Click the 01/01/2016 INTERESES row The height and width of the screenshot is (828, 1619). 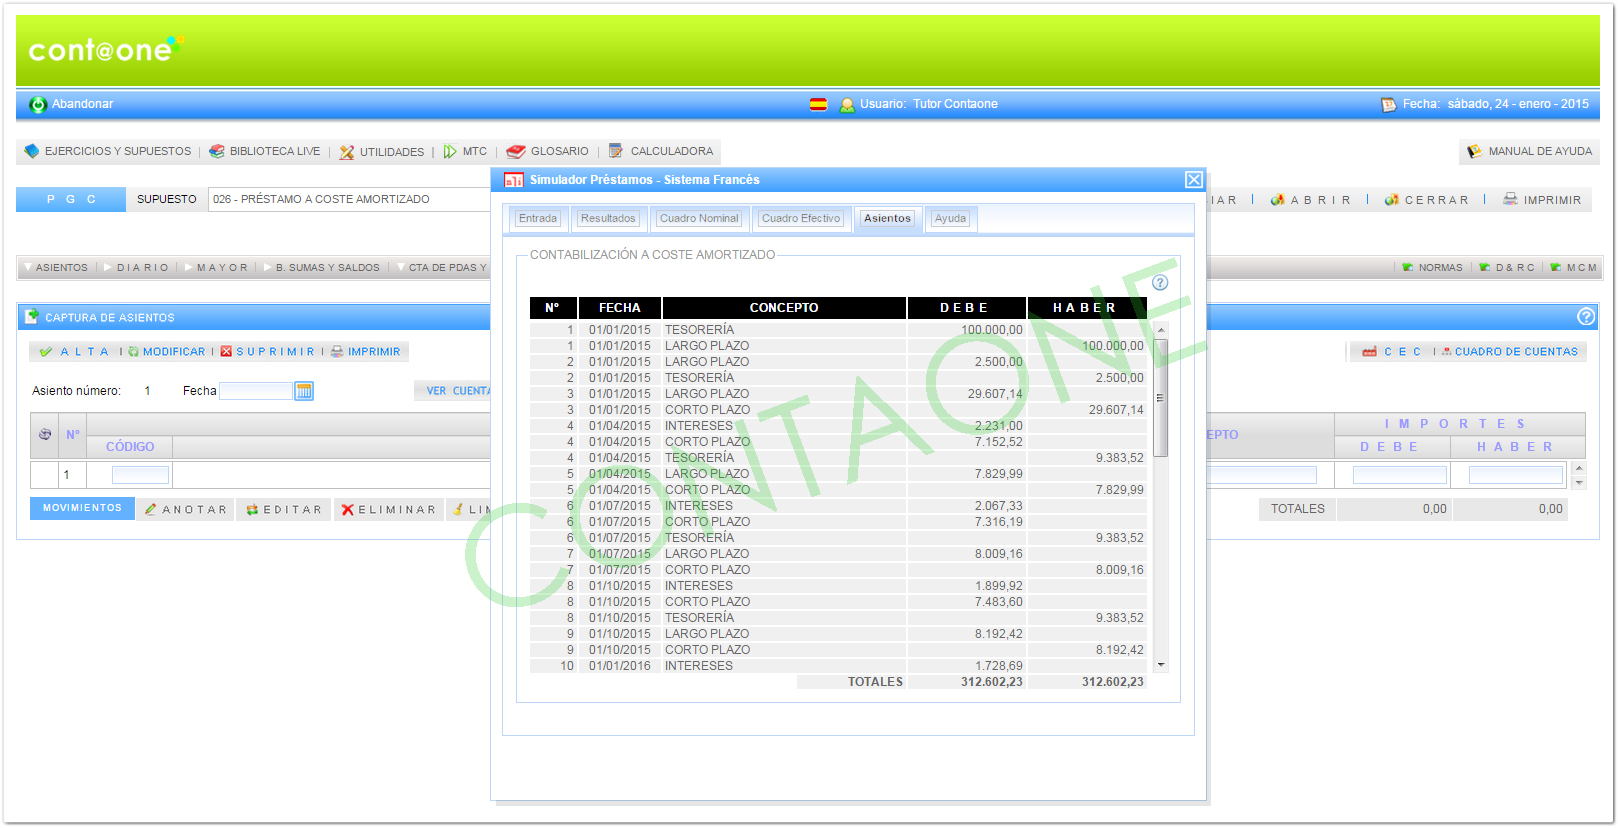(x=838, y=666)
